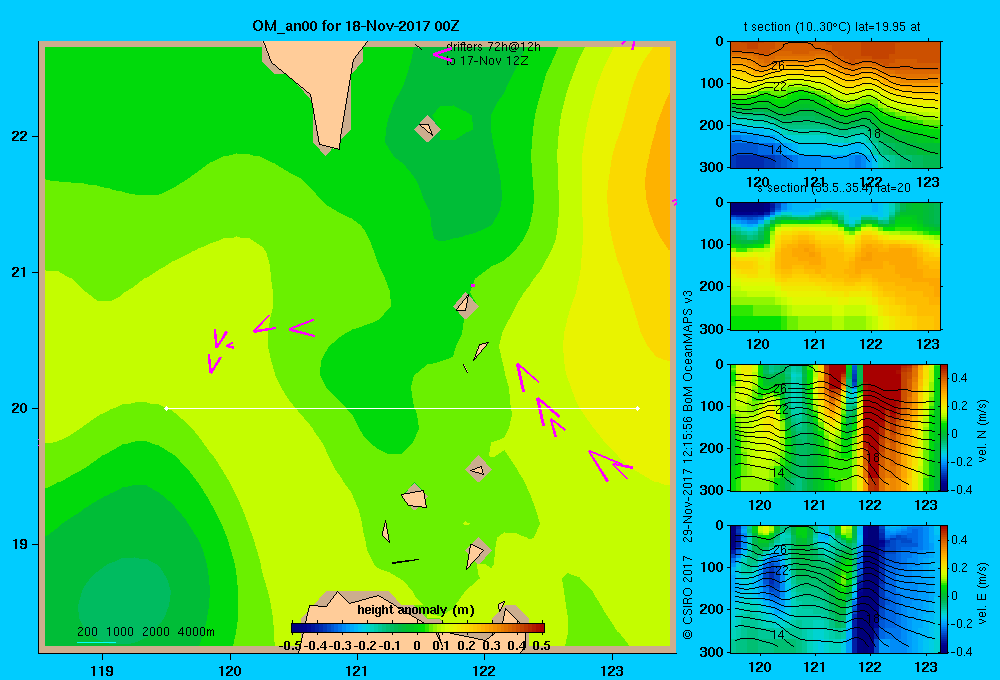Viewport: 1000px width, 680px height.
Task: Select the height anomaly color bar
Action: point(418,628)
